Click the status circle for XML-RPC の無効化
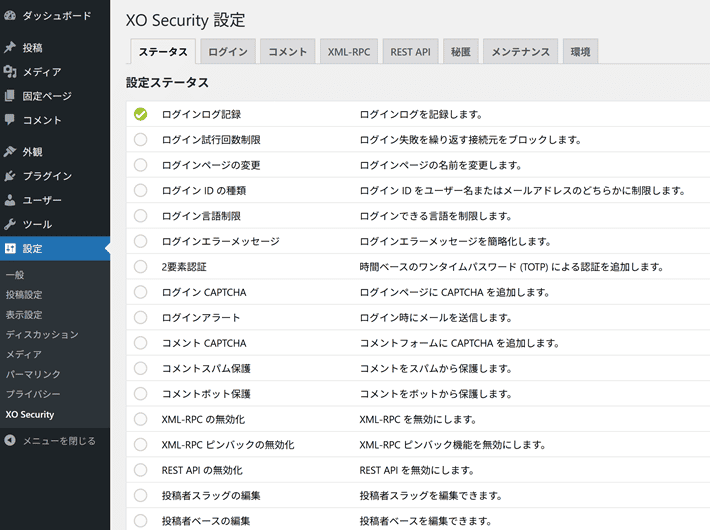This screenshot has width=710, height=530. [x=140, y=419]
